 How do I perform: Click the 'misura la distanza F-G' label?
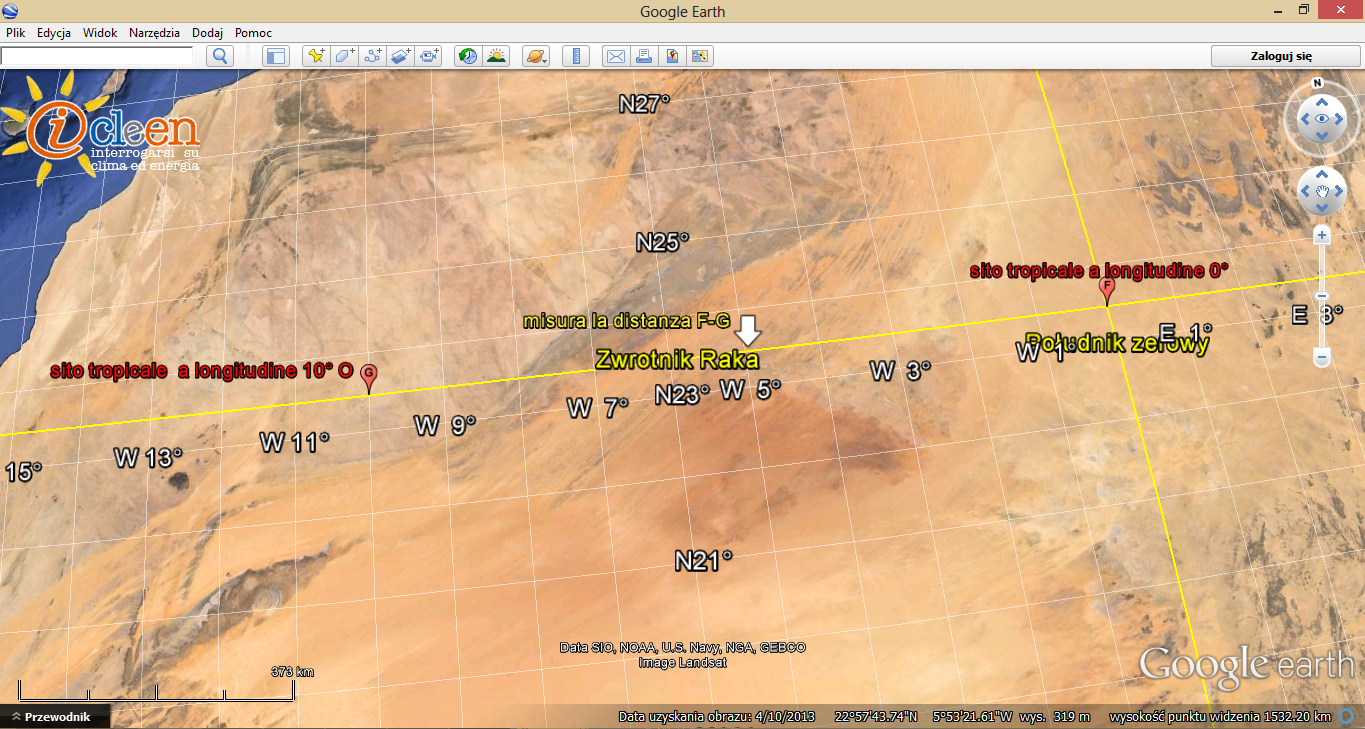click(628, 322)
